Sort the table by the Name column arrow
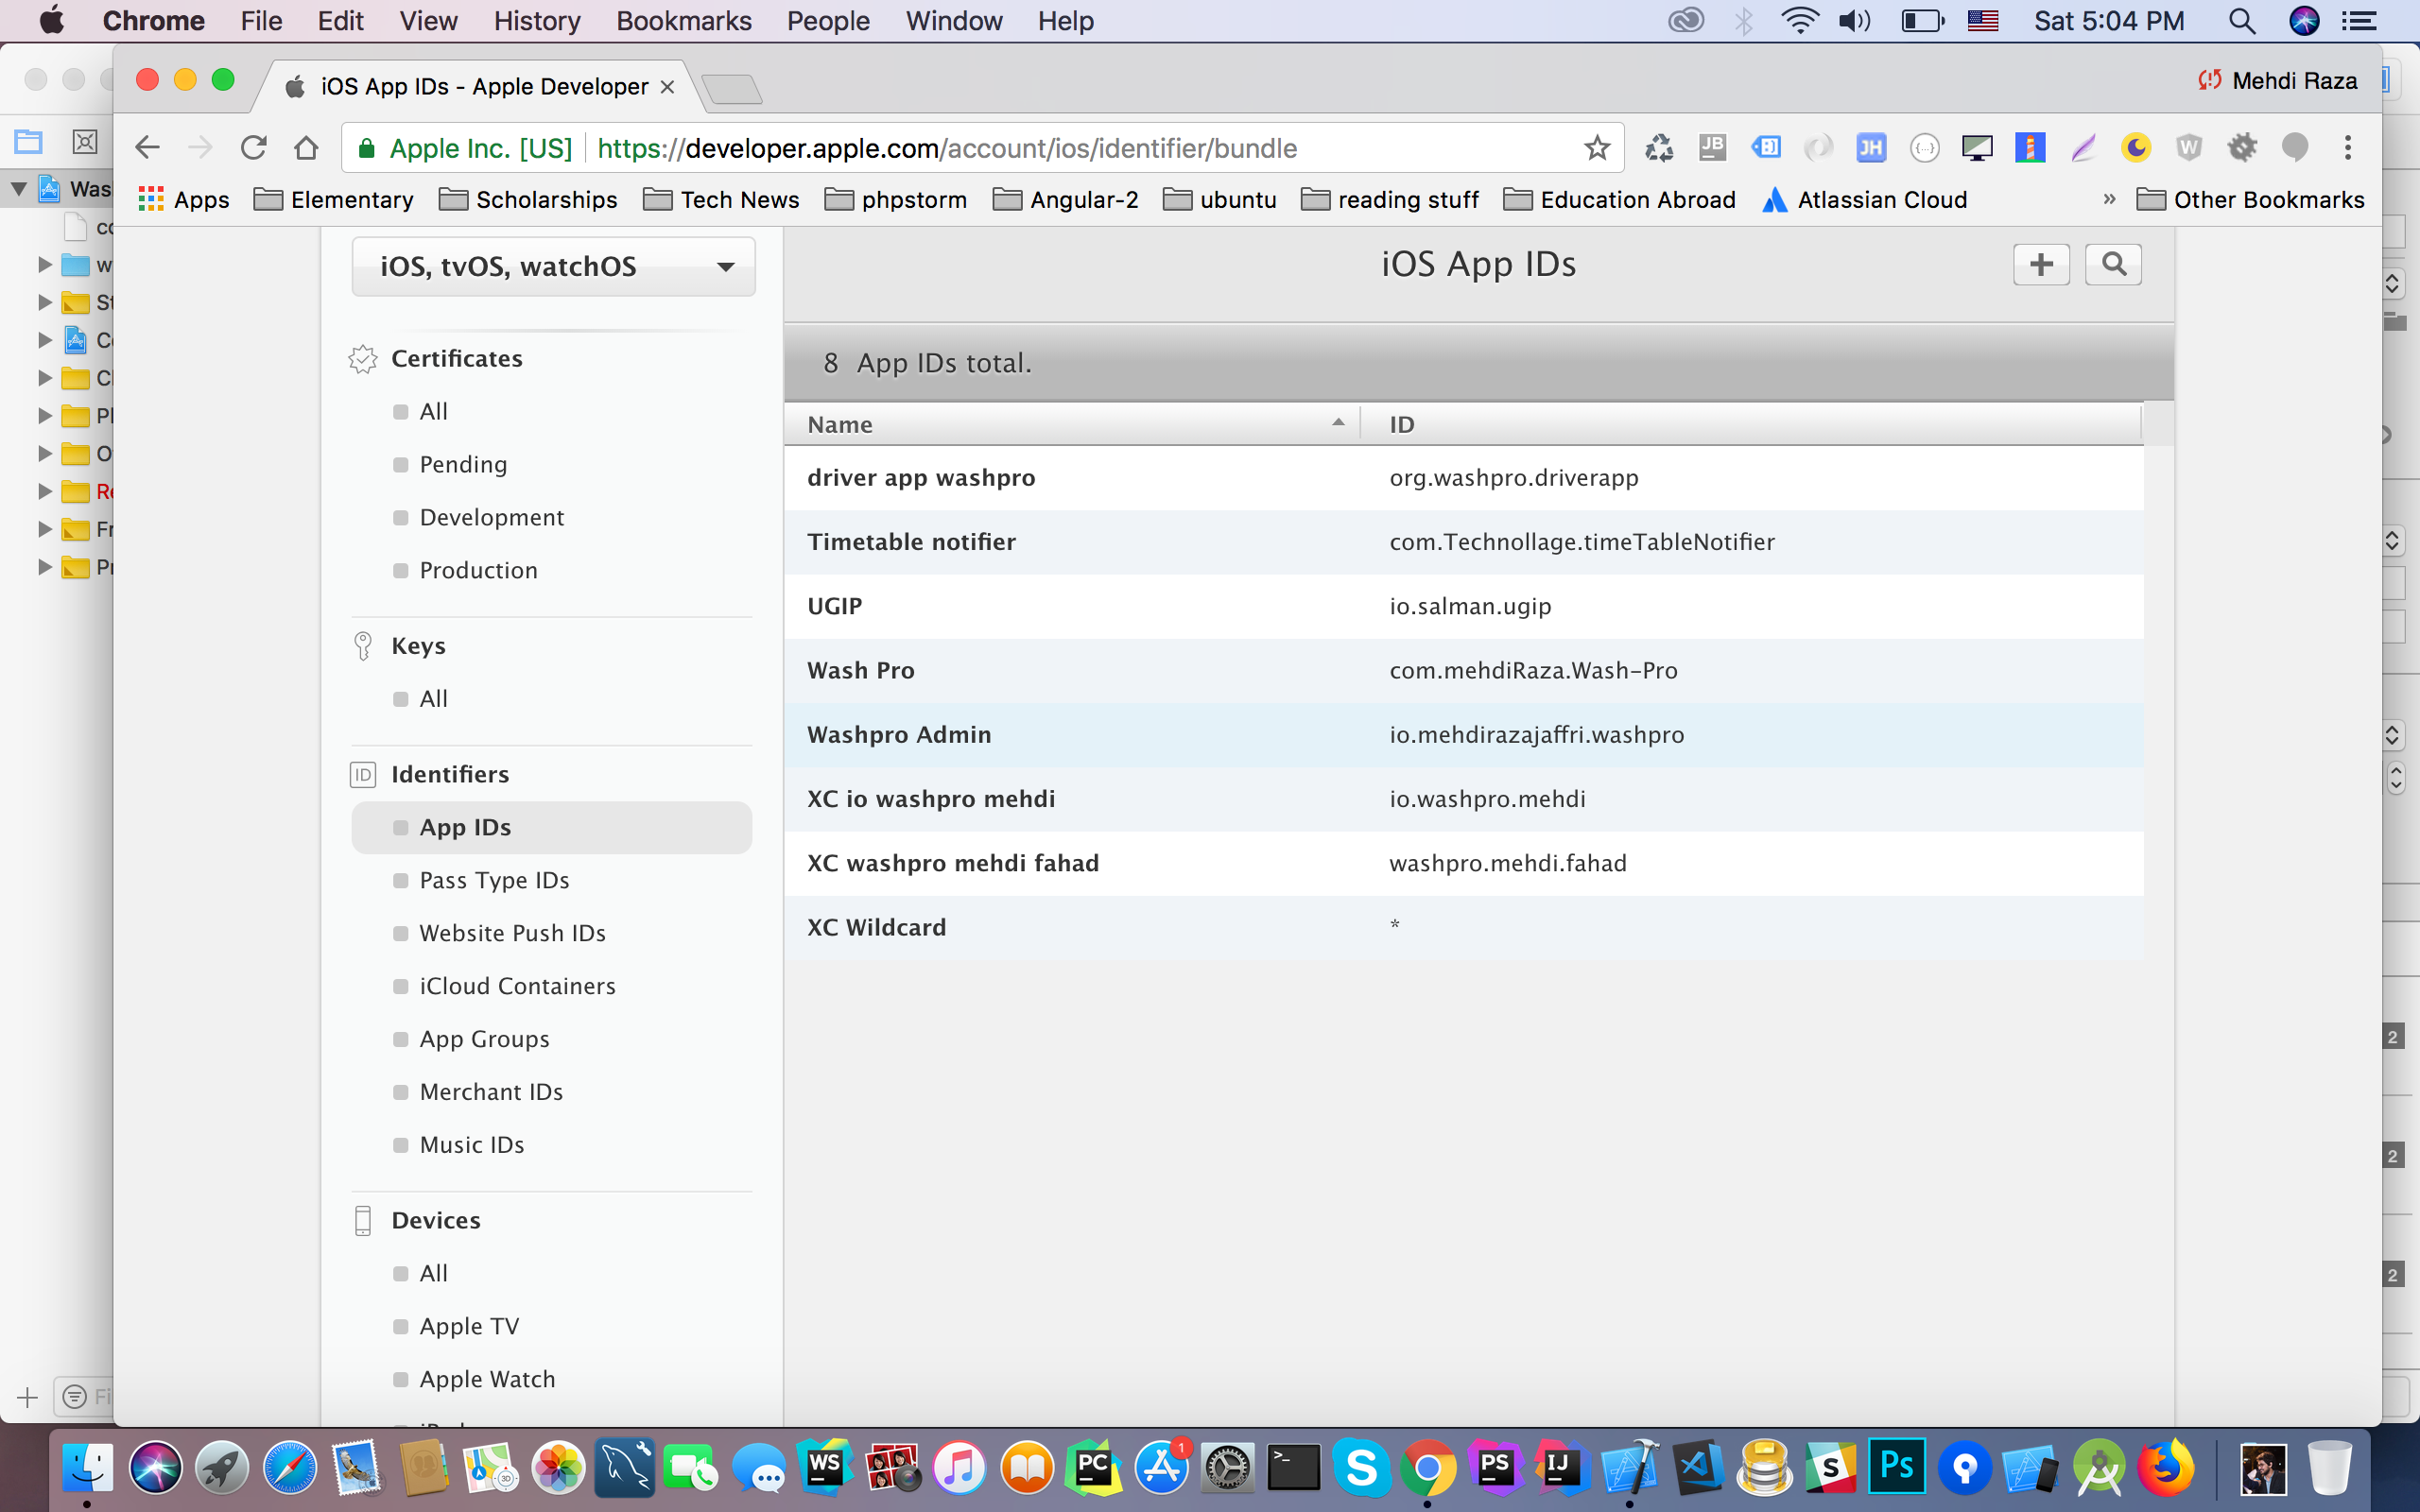 (x=1338, y=424)
